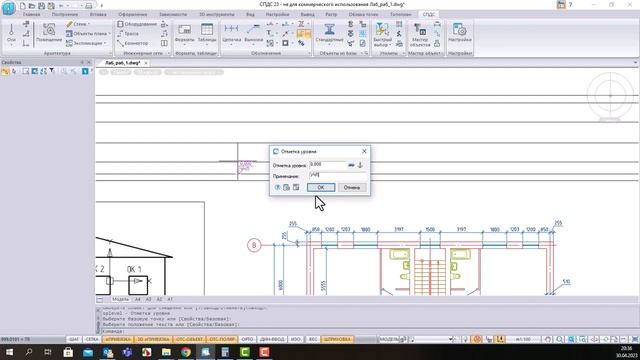The image size is (640, 360).
Task: Click the Примечание note field
Action: [338, 175]
